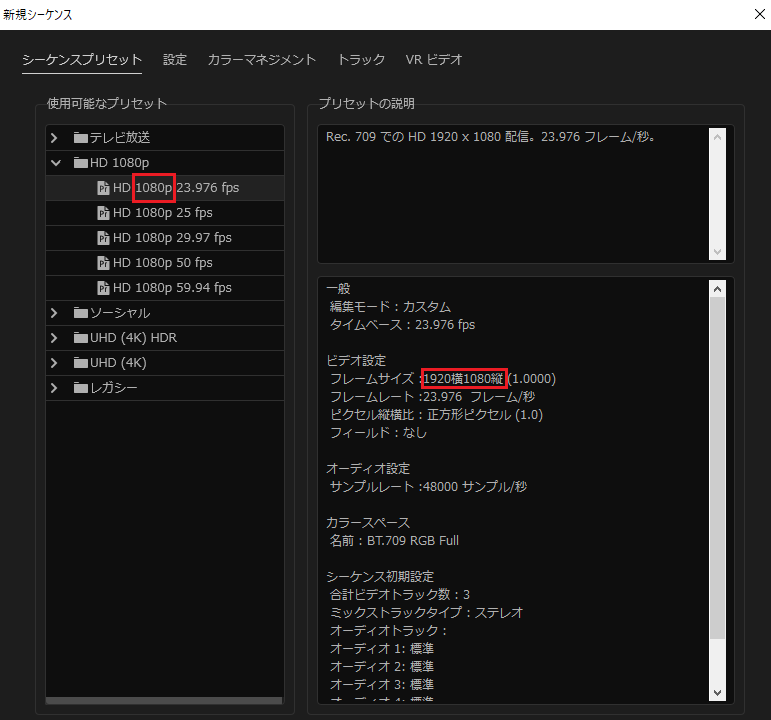Viewport: 771px width, 720px height.
Task: Click the 'サンプルレート :48000 サンプル/秒' line
Action: 428,487
